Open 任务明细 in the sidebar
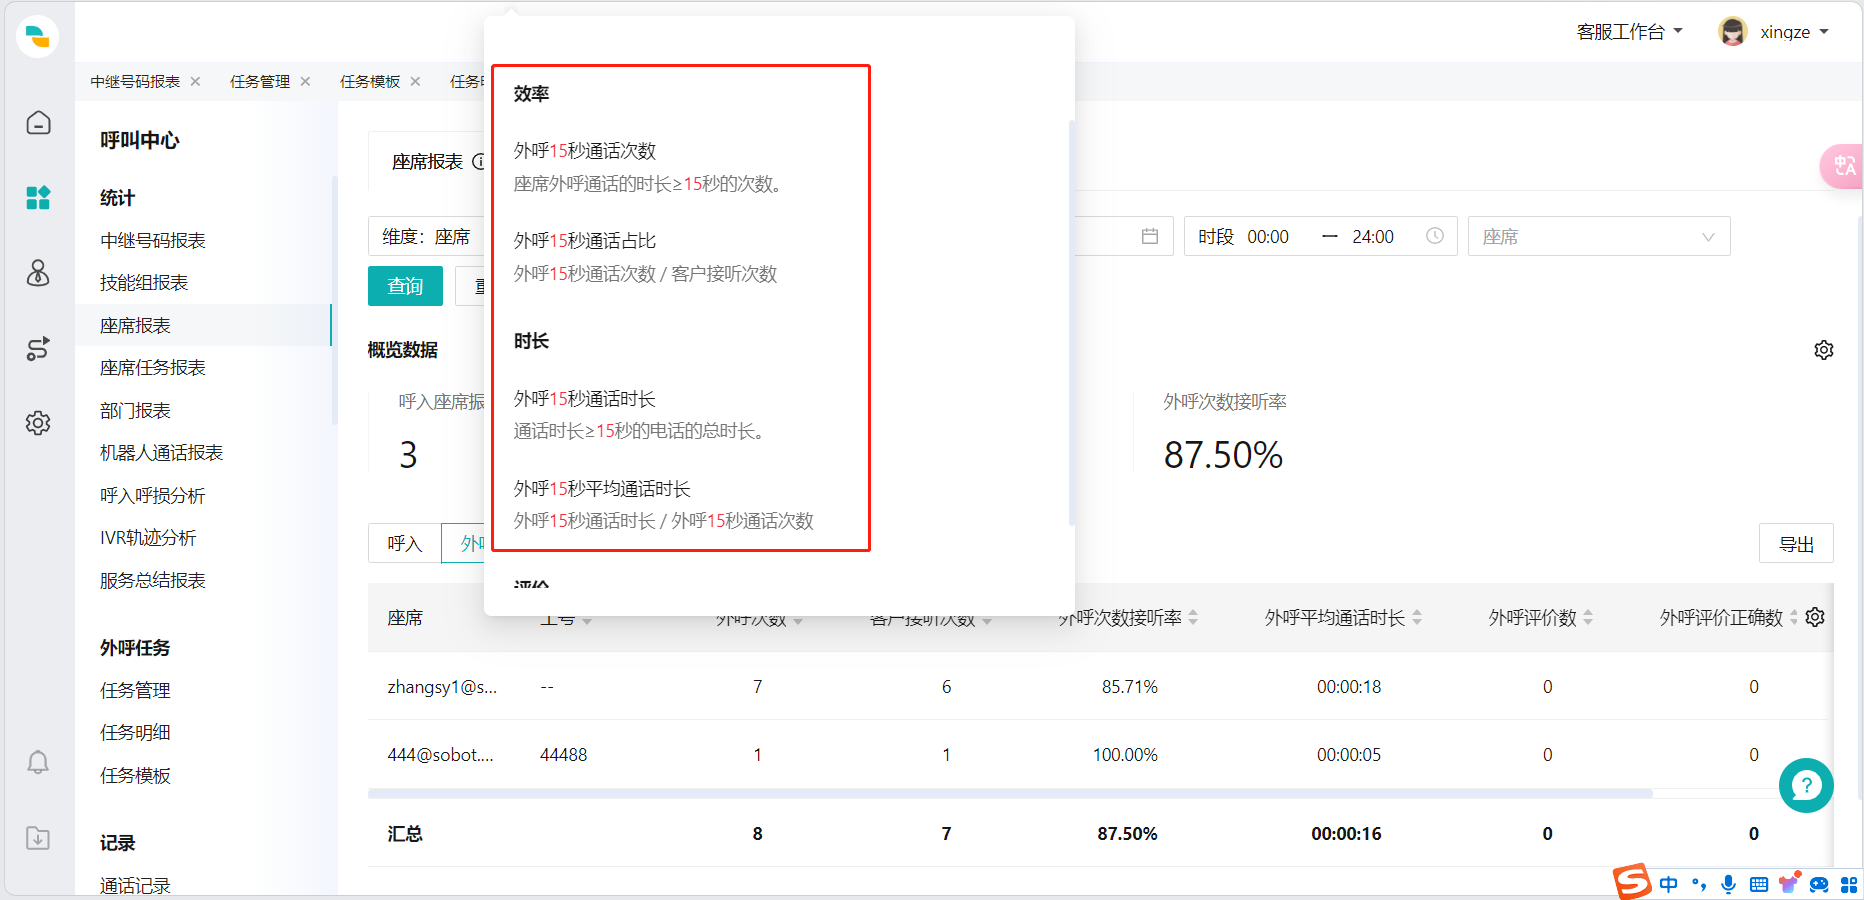 (x=135, y=733)
